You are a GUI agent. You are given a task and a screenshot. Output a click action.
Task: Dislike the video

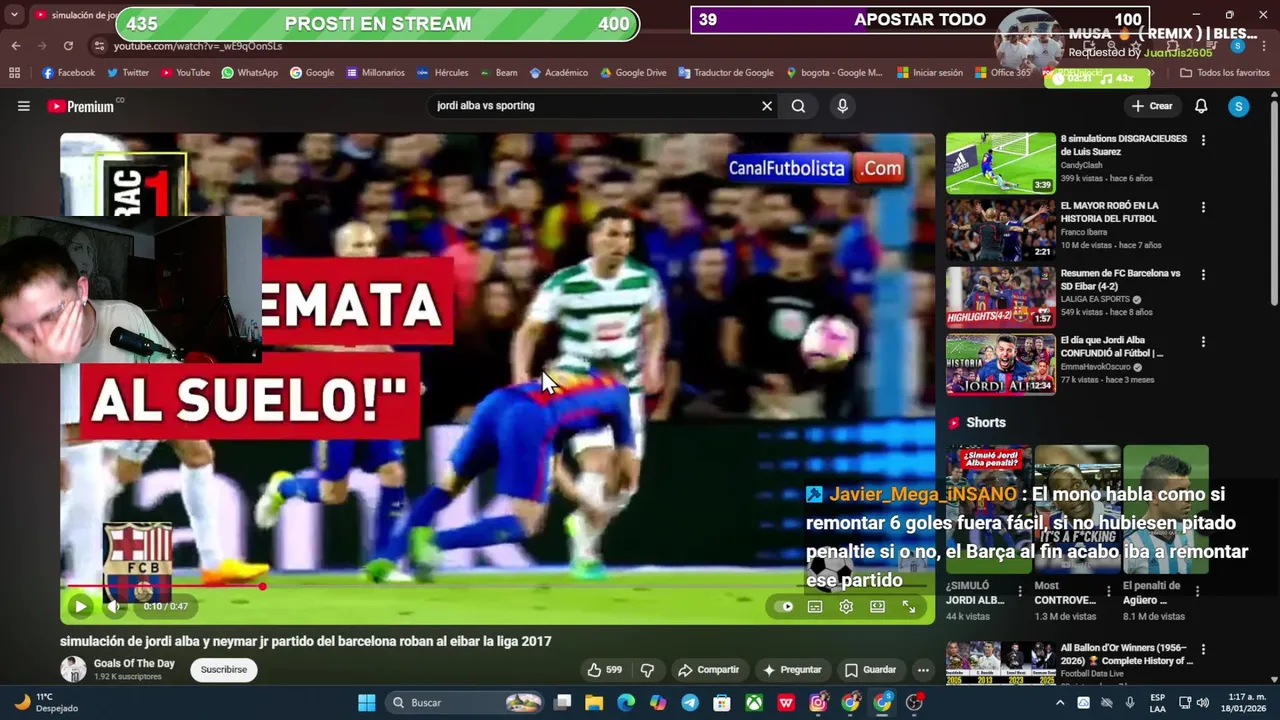point(647,670)
